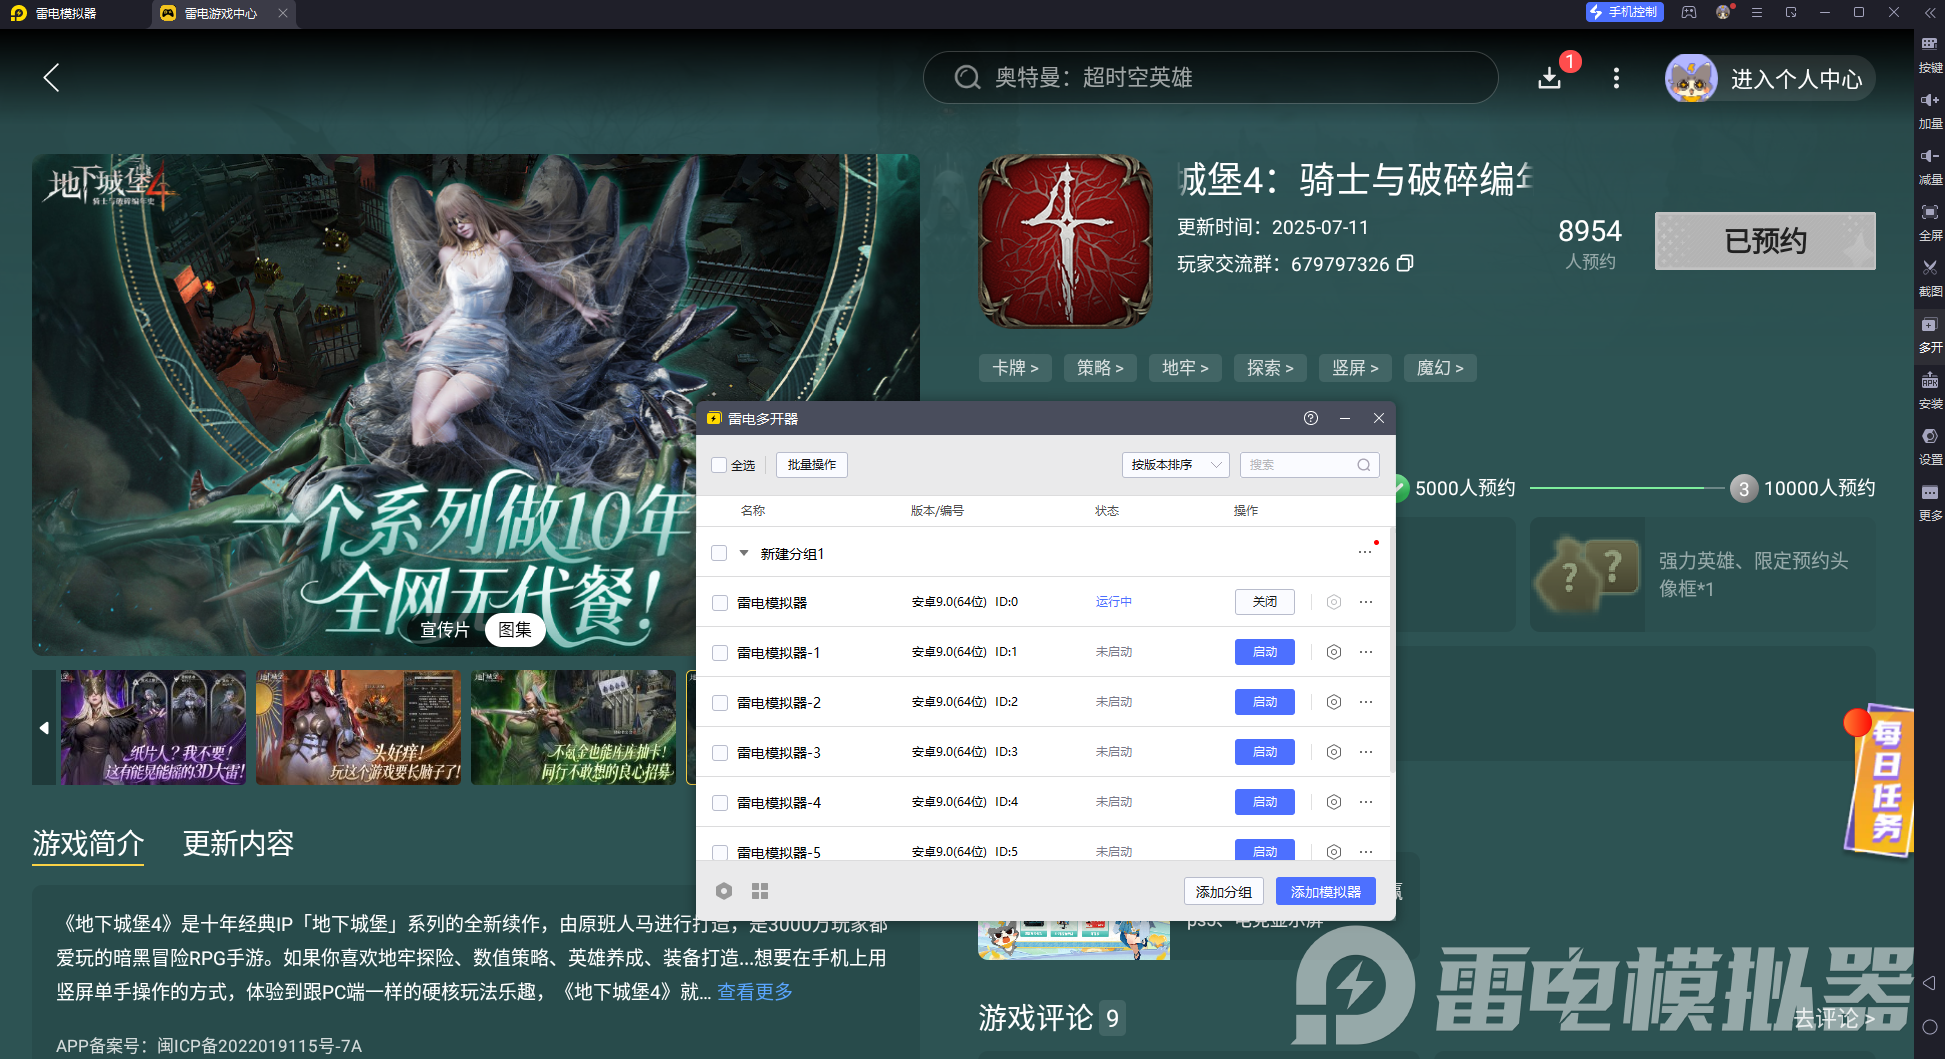Open settings gear for 雷电模拟器-2

tap(1334, 702)
